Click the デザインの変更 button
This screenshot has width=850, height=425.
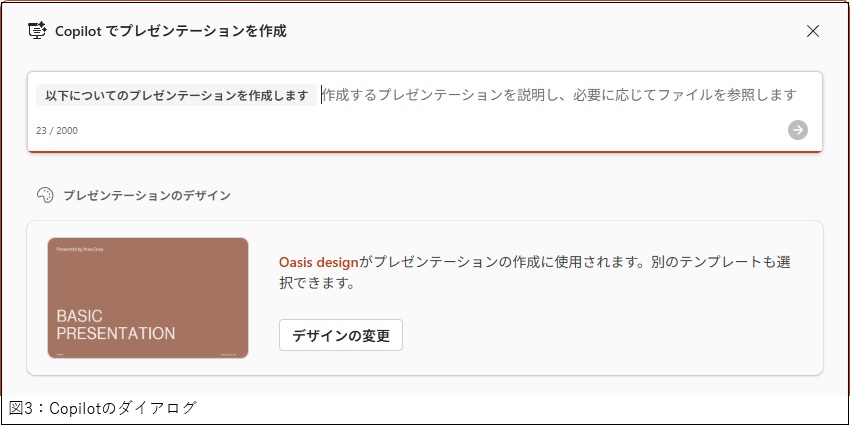(x=340, y=336)
